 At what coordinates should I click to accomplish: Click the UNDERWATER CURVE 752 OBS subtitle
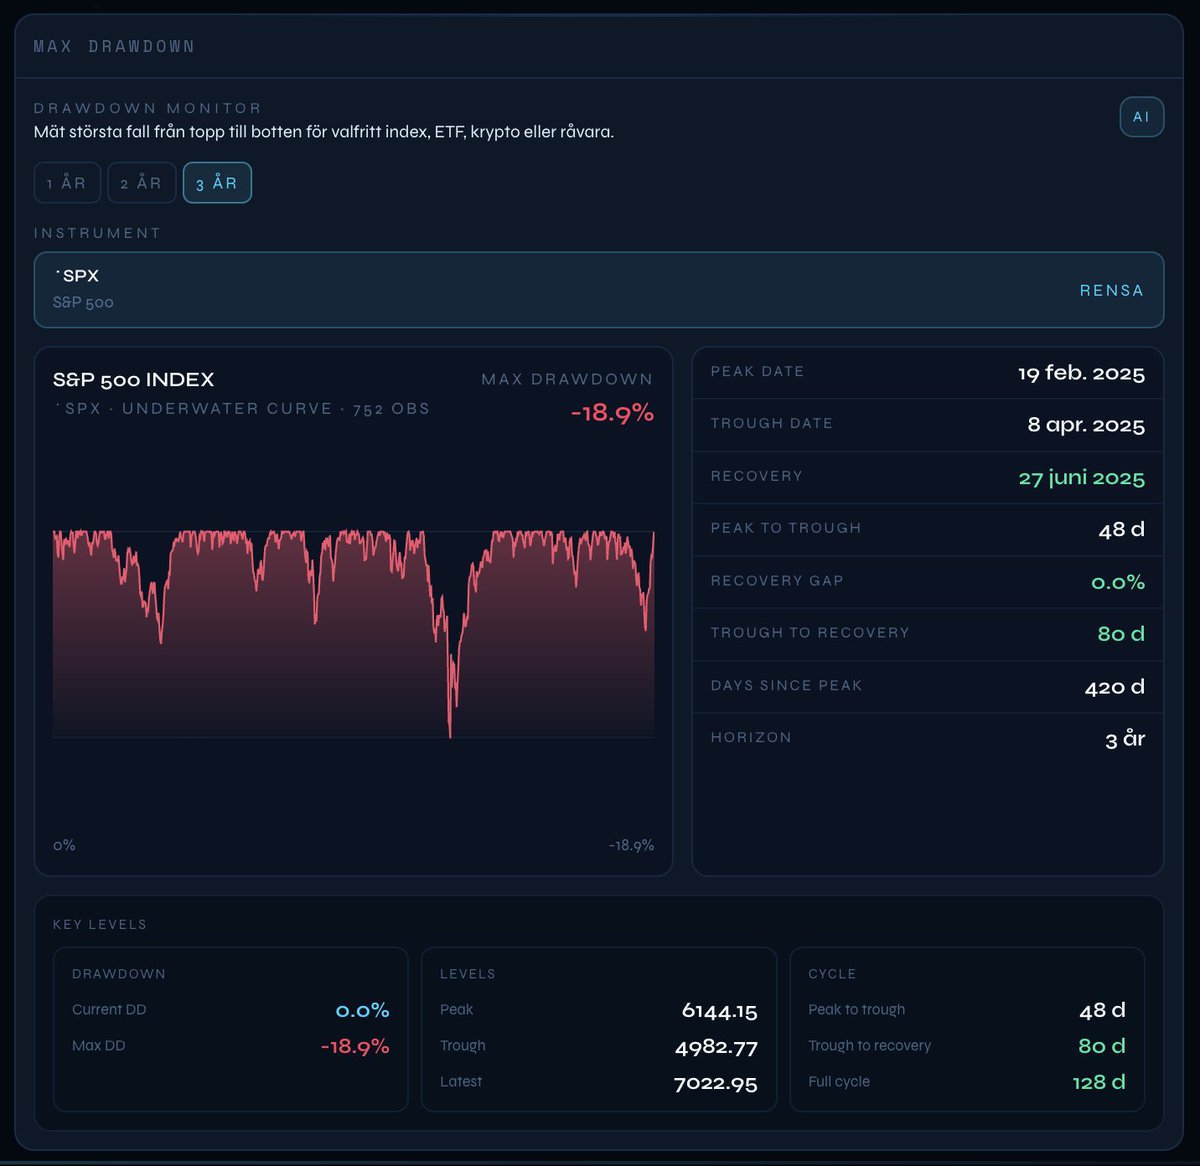[x=242, y=409]
